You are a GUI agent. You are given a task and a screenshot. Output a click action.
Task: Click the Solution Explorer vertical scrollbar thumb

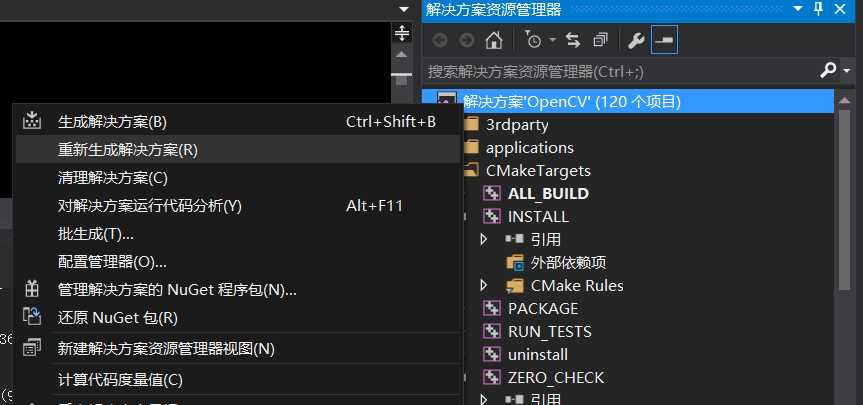845,200
